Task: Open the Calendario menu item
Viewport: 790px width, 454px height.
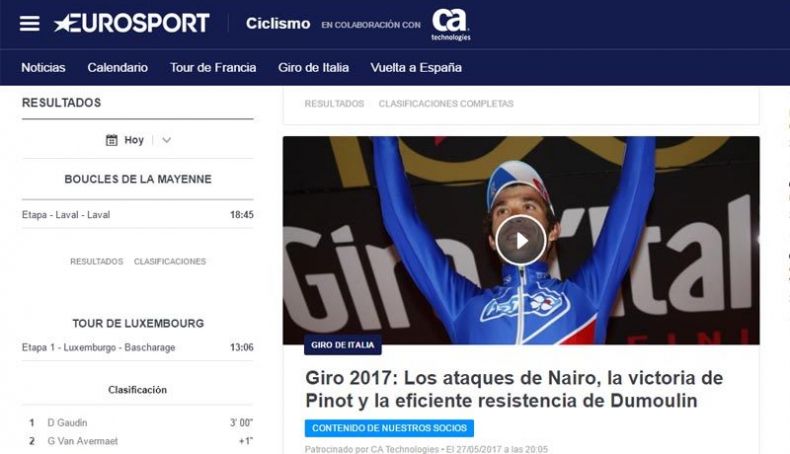Action: [117, 68]
